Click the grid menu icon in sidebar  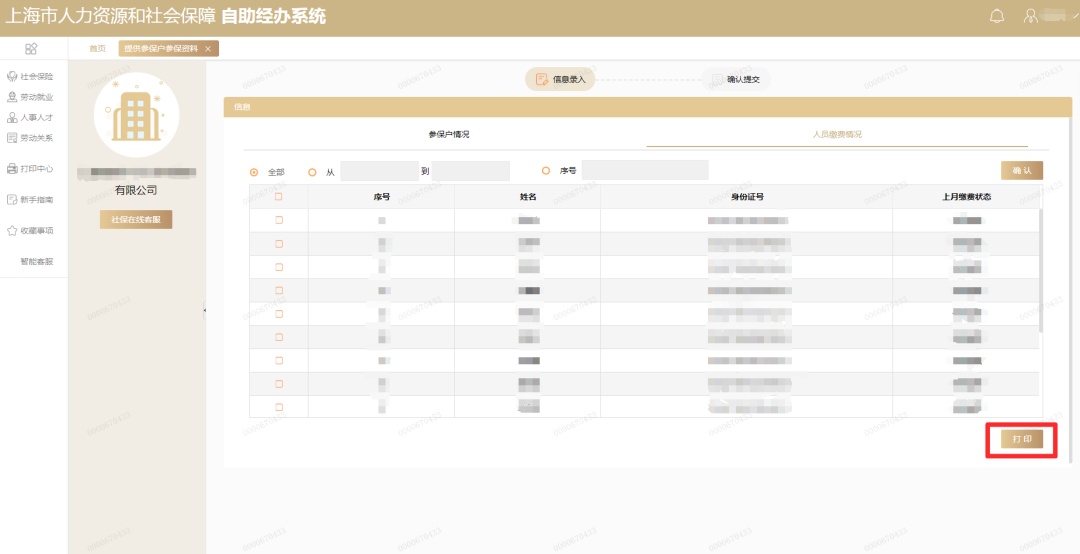tap(31, 49)
